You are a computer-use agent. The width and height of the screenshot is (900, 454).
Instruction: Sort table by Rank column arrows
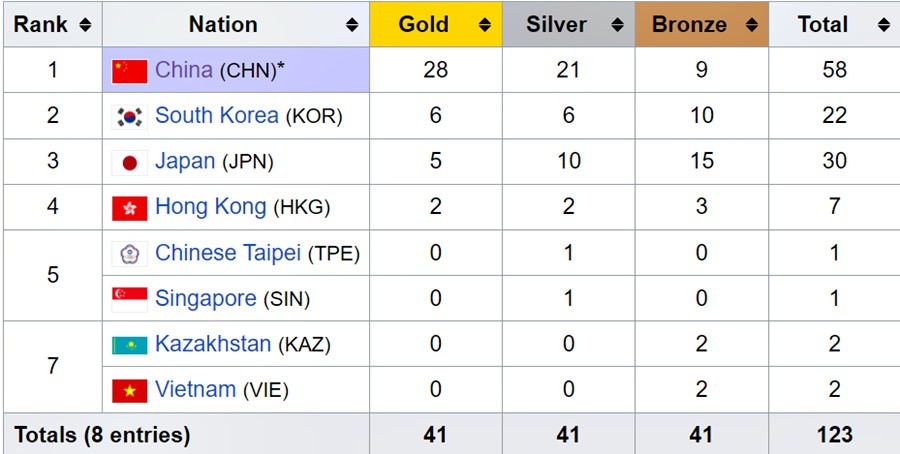[84, 25]
